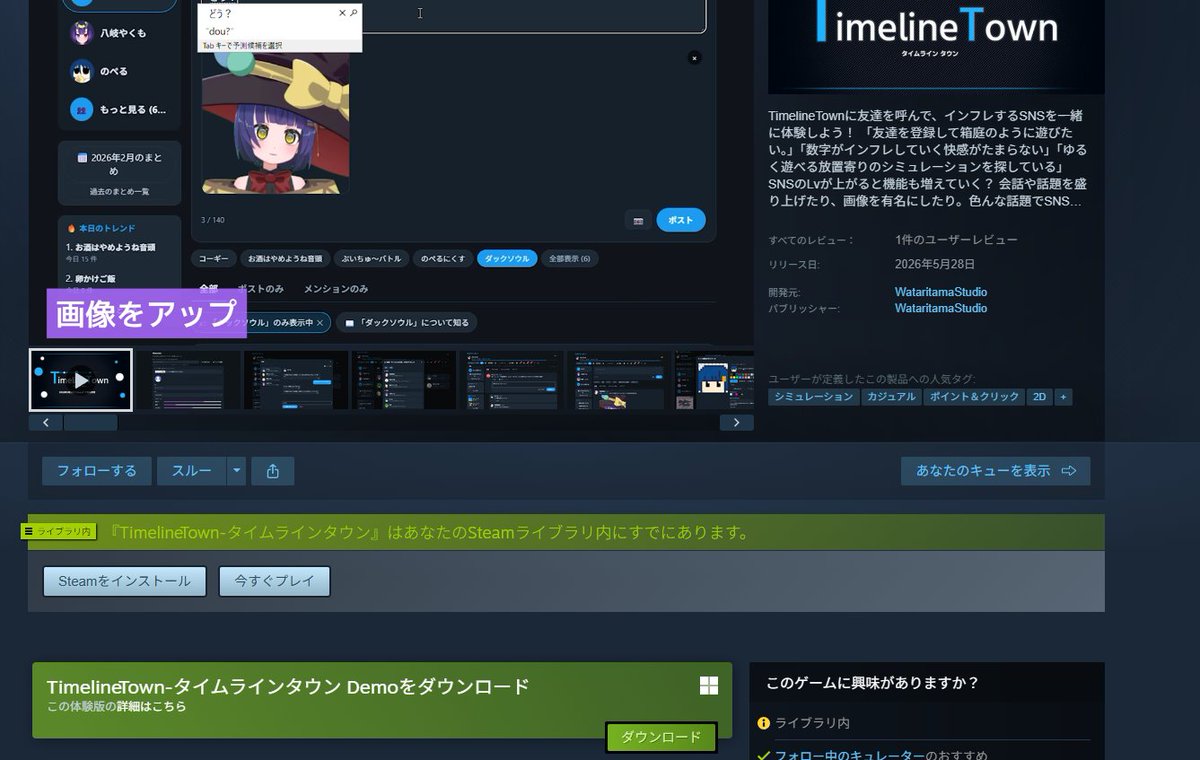Open the フォロー中のキュレーター link
This screenshot has width=1200, height=760.
(850, 755)
